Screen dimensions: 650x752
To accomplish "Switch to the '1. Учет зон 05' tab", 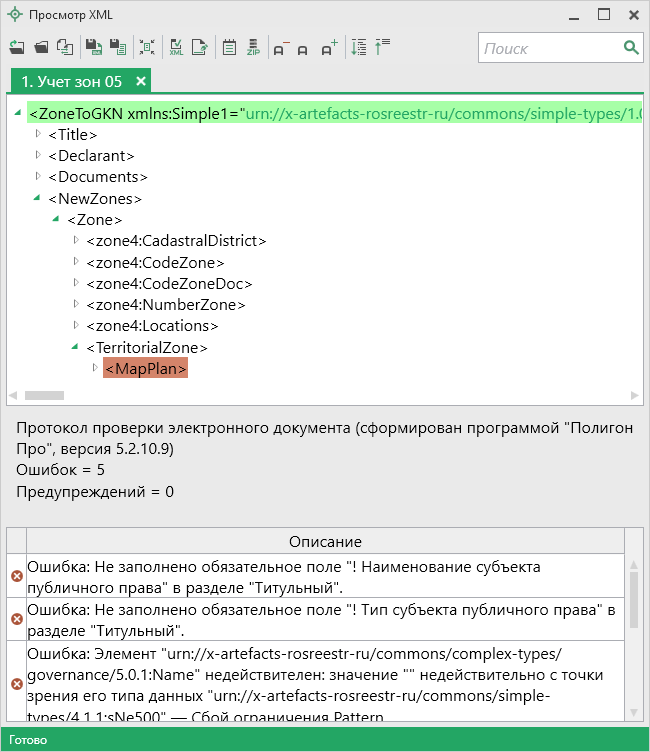I will point(72,81).
